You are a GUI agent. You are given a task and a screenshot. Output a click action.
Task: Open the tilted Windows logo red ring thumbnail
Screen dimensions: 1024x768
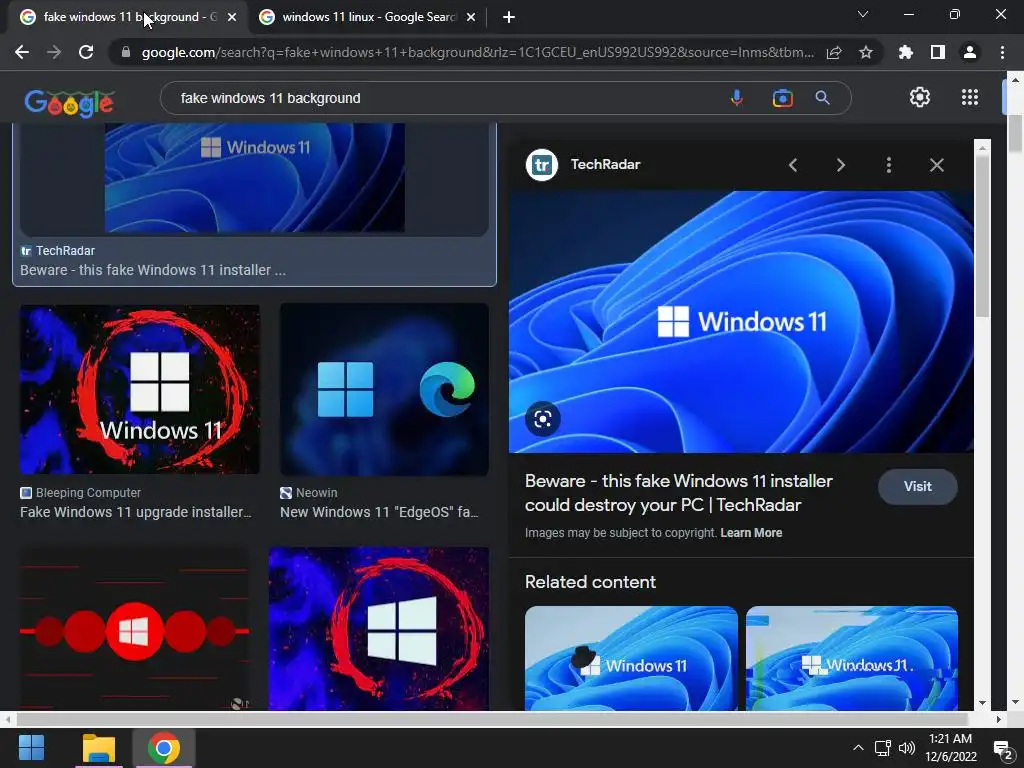click(x=379, y=629)
